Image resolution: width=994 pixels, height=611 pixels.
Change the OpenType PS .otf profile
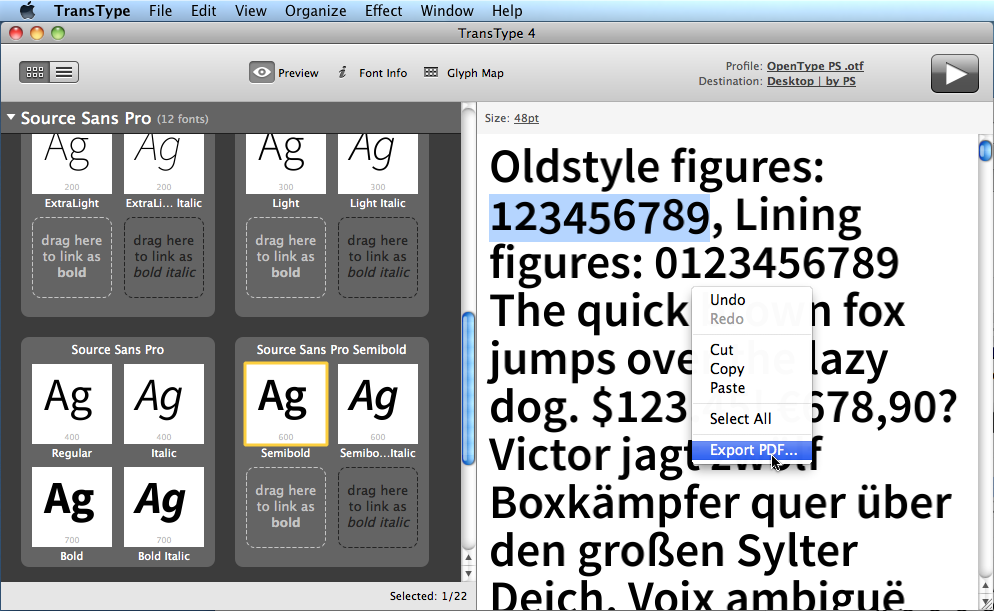[x=815, y=66]
